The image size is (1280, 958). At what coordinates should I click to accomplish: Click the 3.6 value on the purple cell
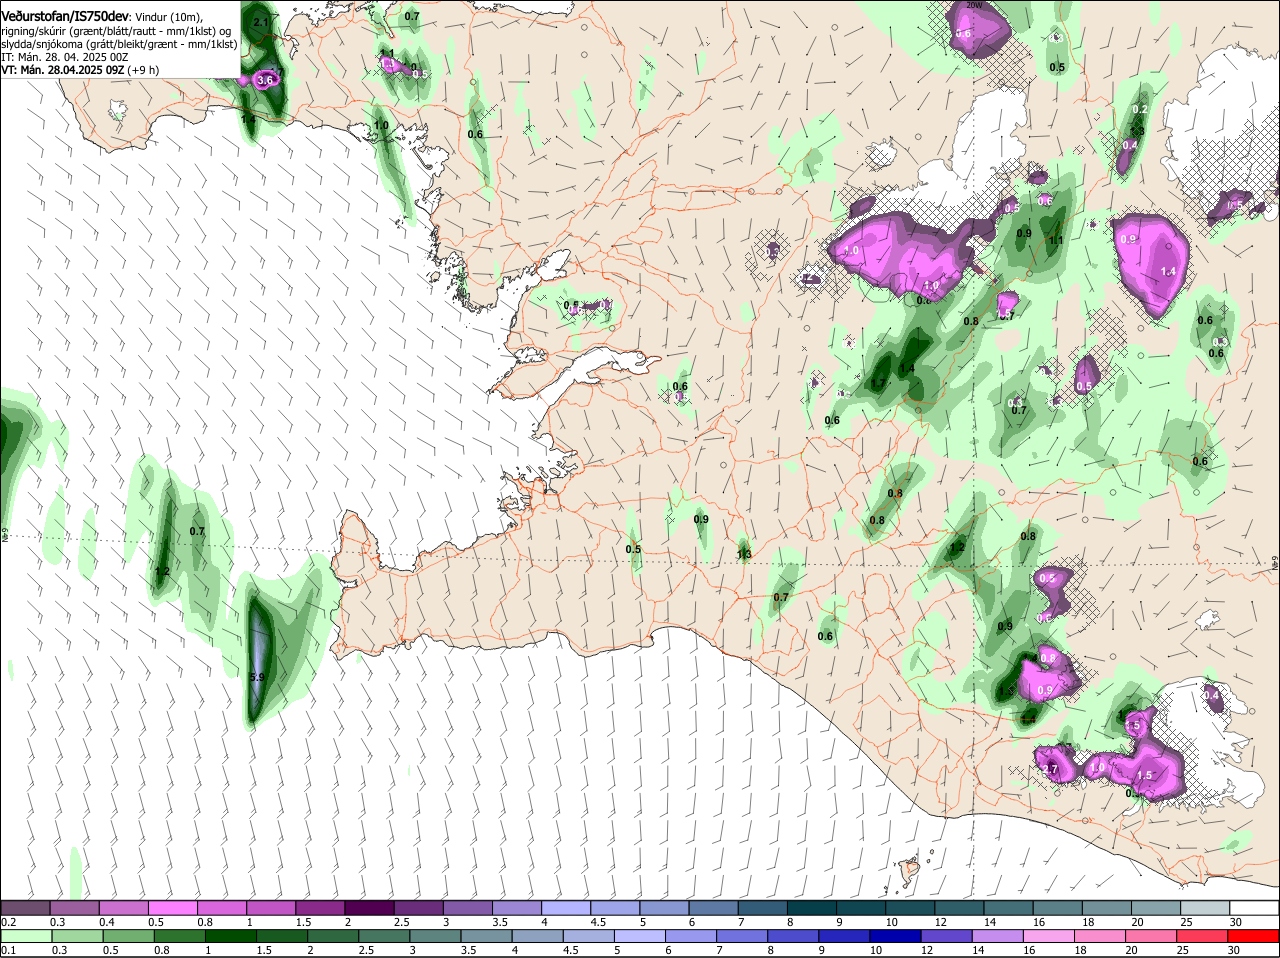pos(265,80)
